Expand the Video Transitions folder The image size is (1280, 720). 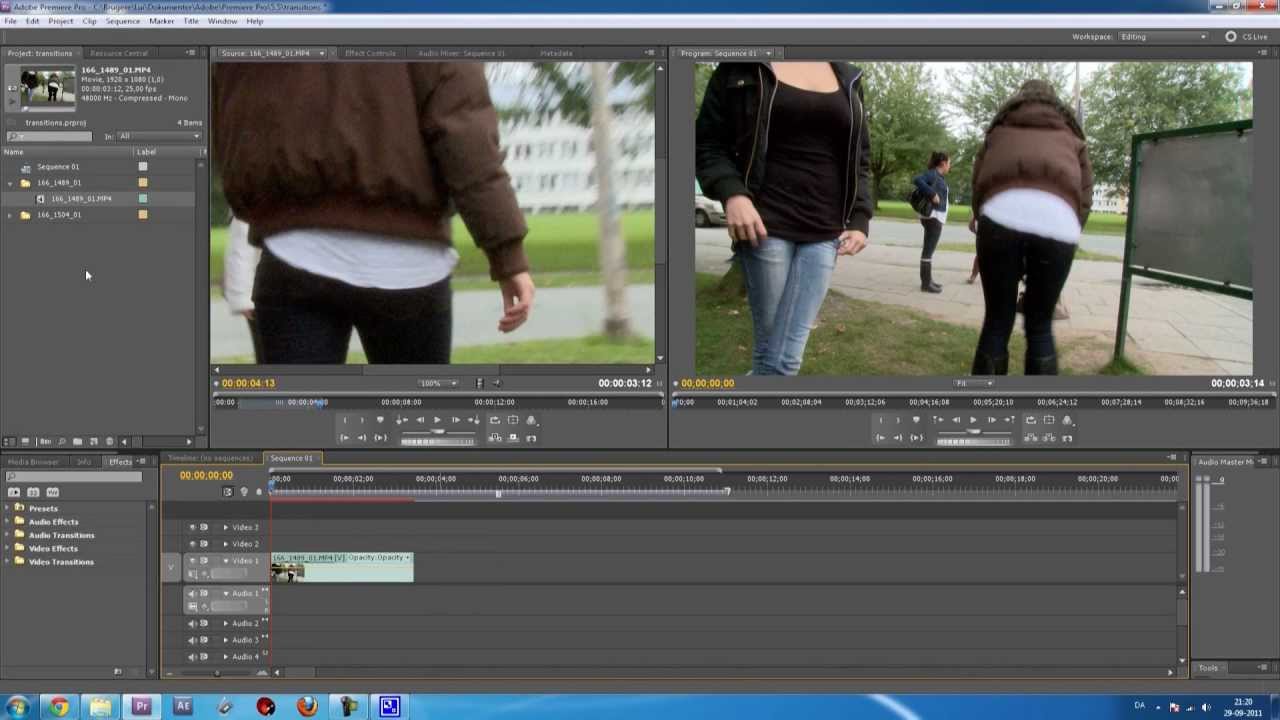click(x=7, y=561)
